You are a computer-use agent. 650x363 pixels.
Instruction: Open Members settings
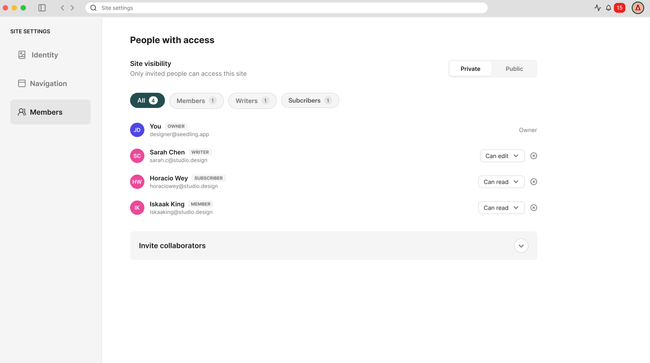tap(51, 112)
